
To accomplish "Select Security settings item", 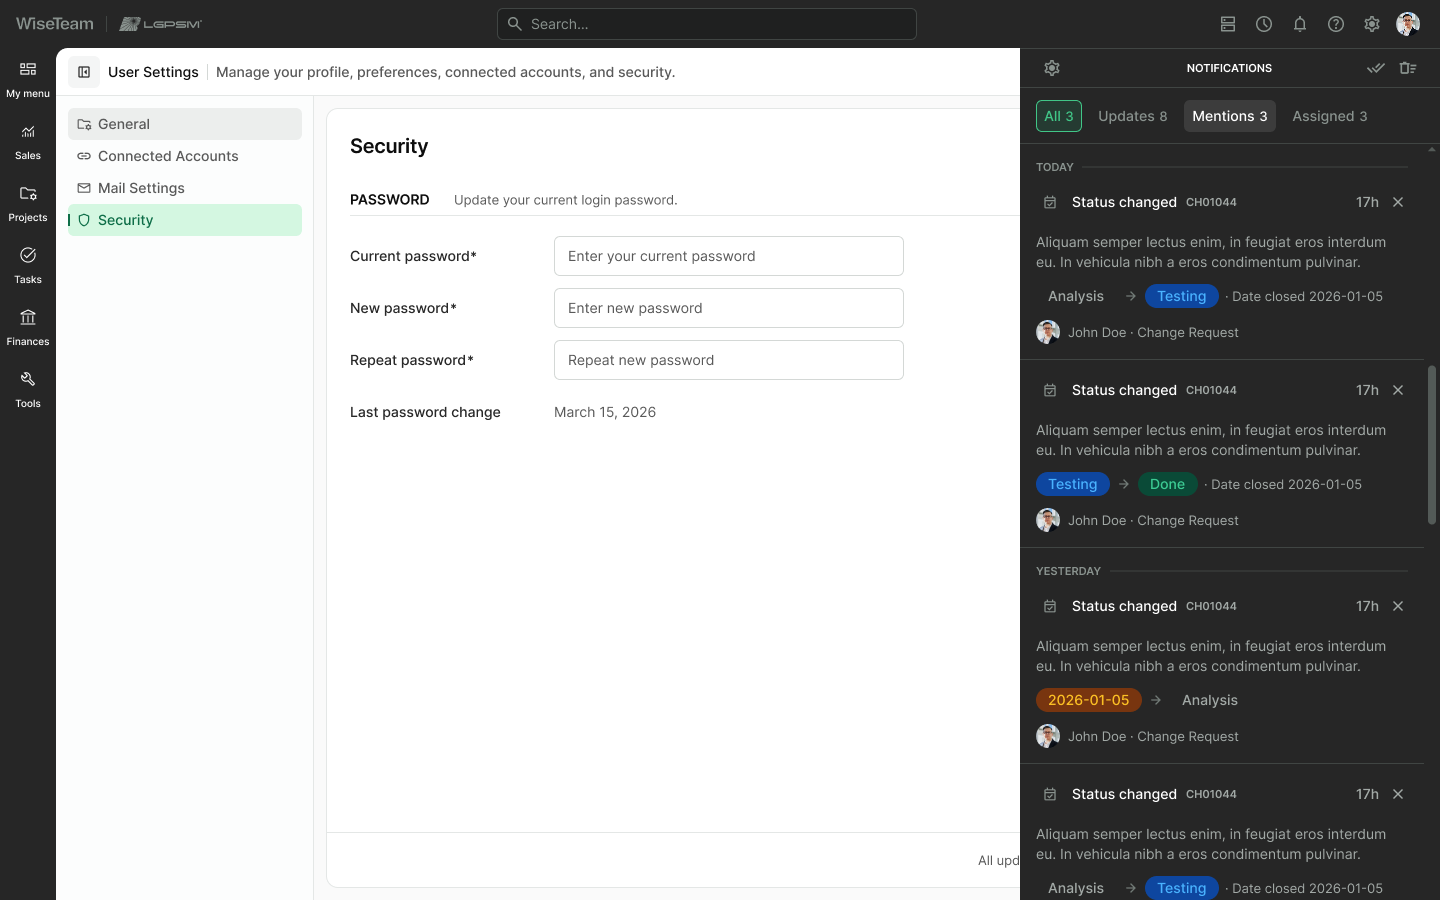I will point(185,220).
